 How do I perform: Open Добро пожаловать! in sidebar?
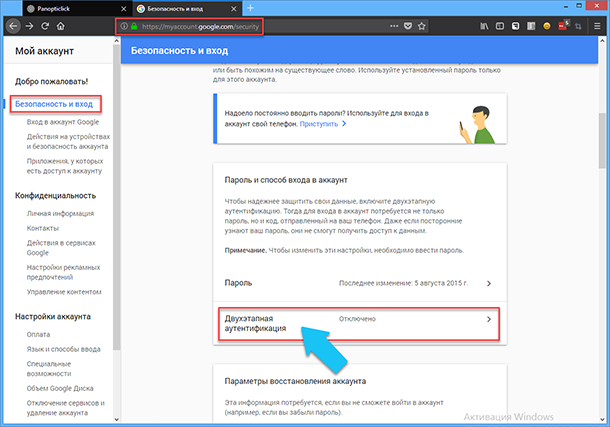(x=51, y=81)
